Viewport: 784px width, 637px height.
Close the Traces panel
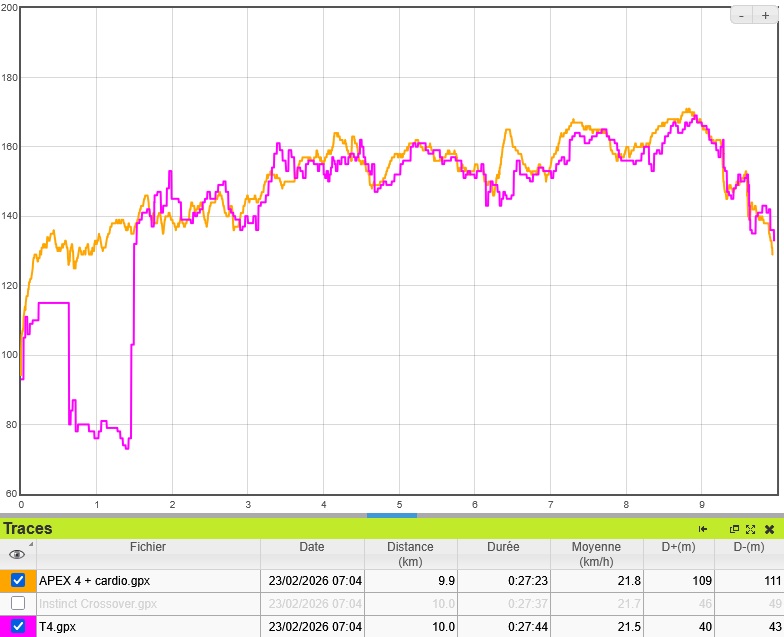coord(769,529)
